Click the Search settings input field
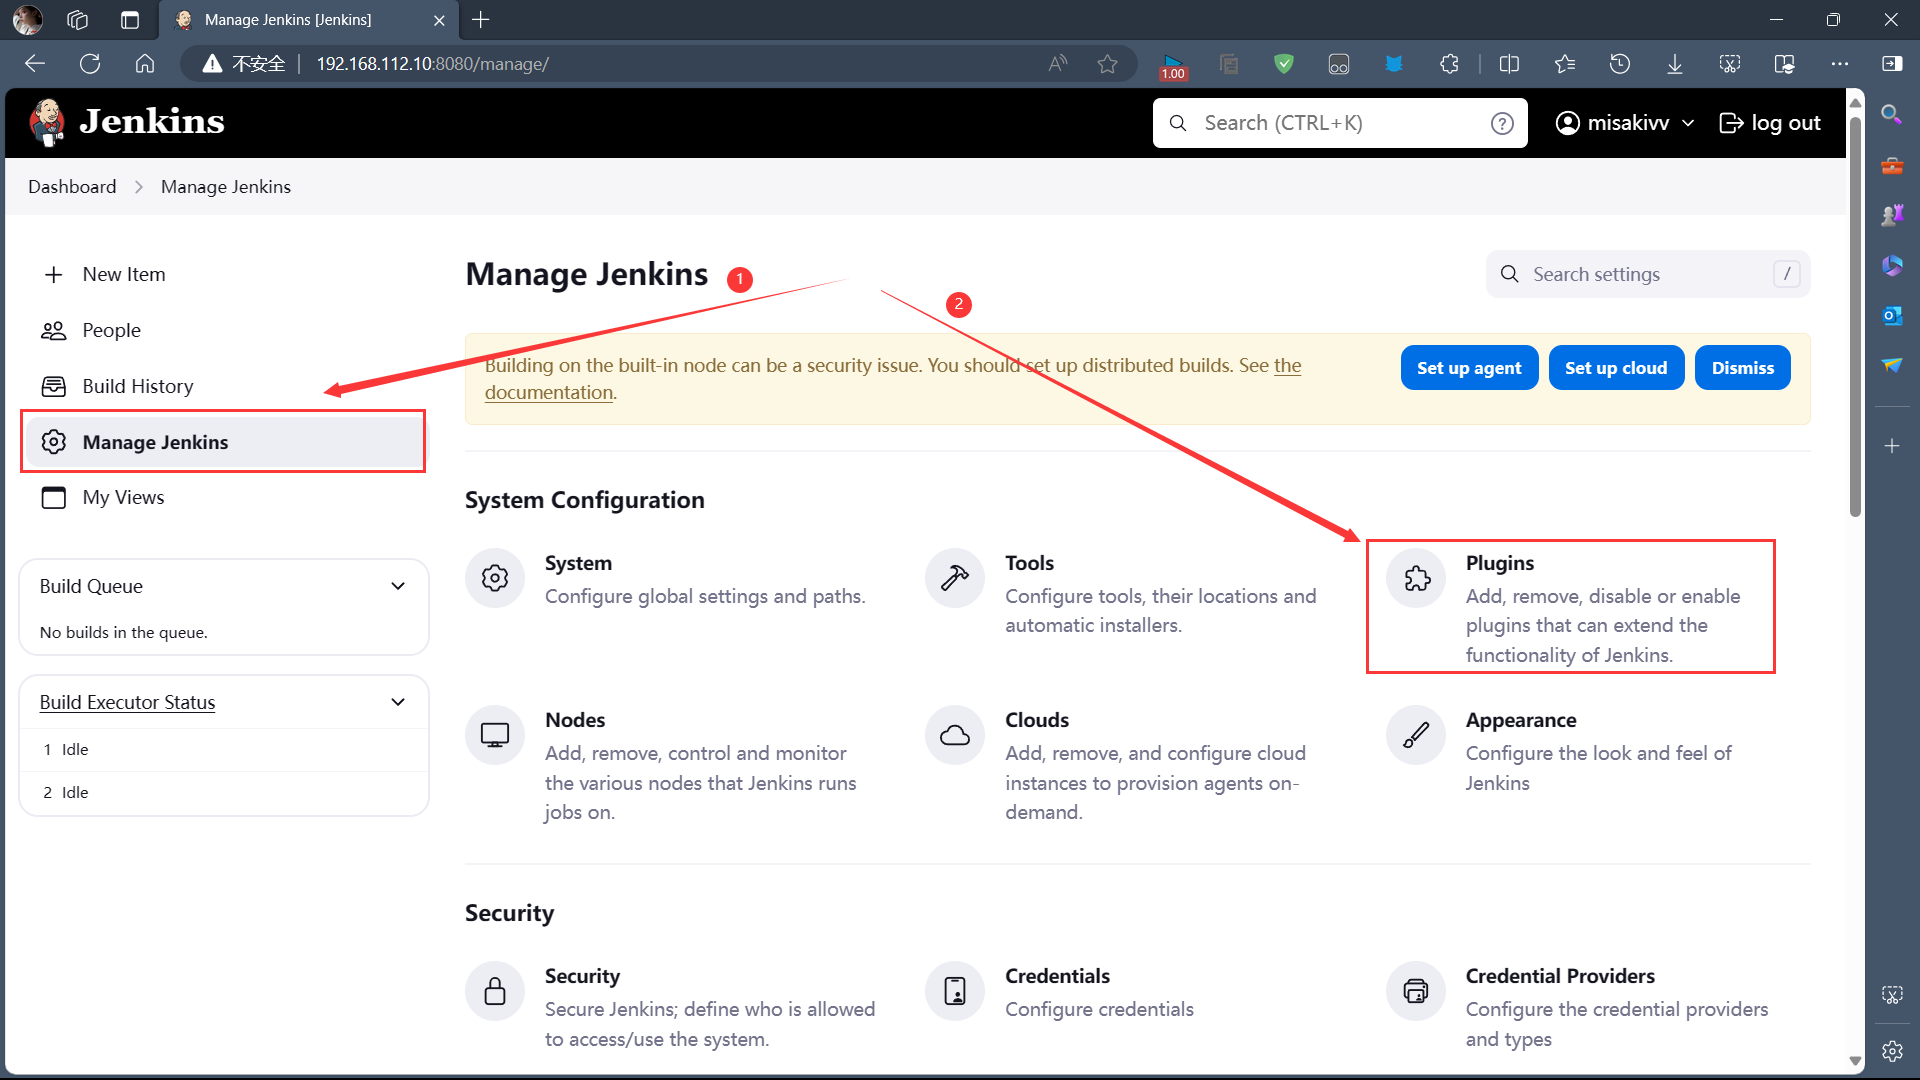Viewport: 1920px width, 1080px height. [1648, 274]
